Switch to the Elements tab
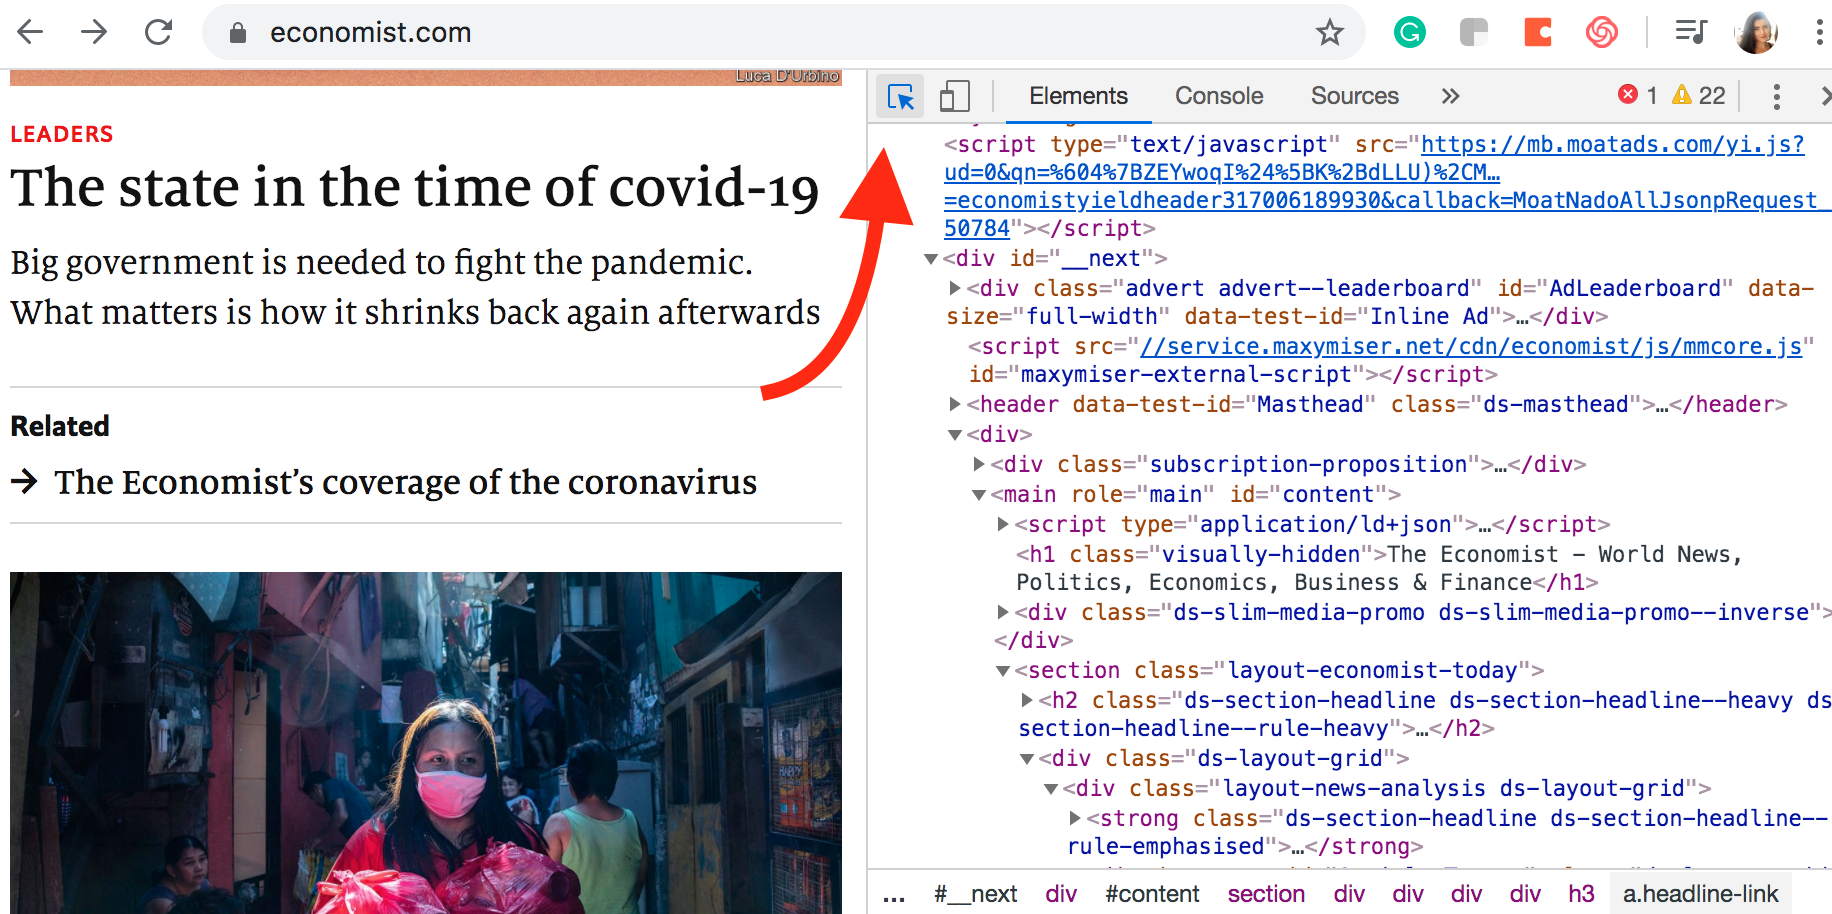The width and height of the screenshot is (1832, 914). 1078,96
